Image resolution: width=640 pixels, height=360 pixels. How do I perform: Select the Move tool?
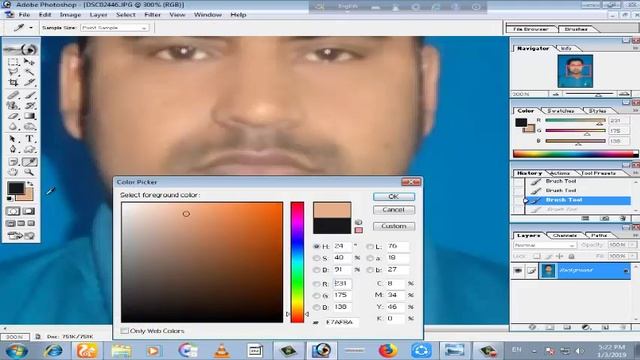(x=29, y=62)
